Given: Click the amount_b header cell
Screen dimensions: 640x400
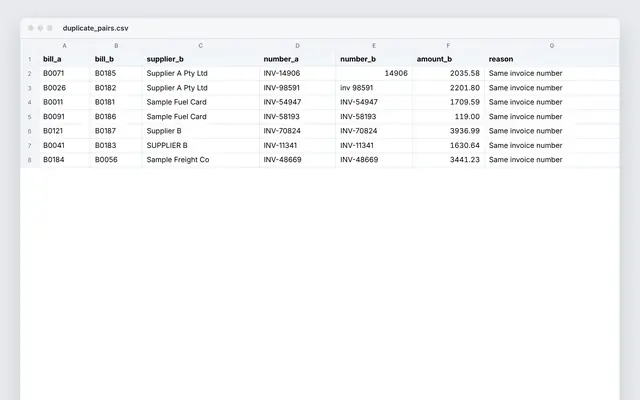Looking at the screenshot, I should [x=449, y=59].
